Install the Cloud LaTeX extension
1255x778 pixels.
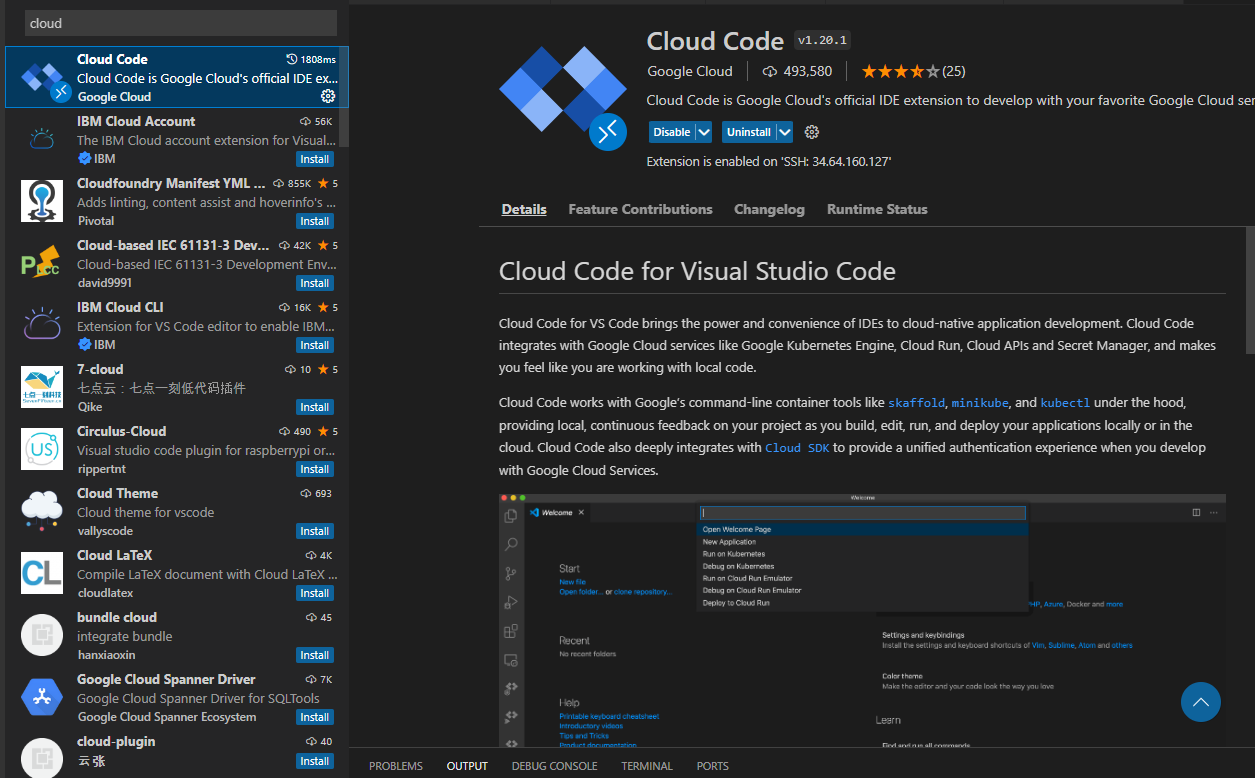315,593
